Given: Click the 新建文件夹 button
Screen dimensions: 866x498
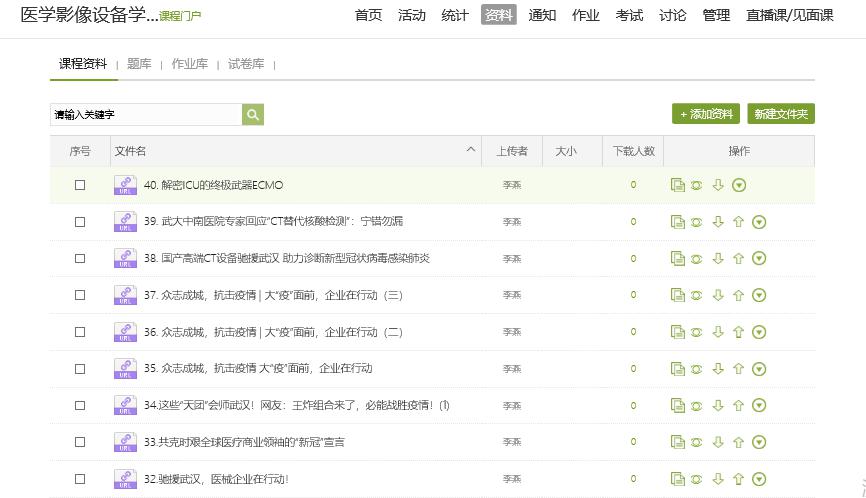Looking at the screenshot, I should 781,114.
